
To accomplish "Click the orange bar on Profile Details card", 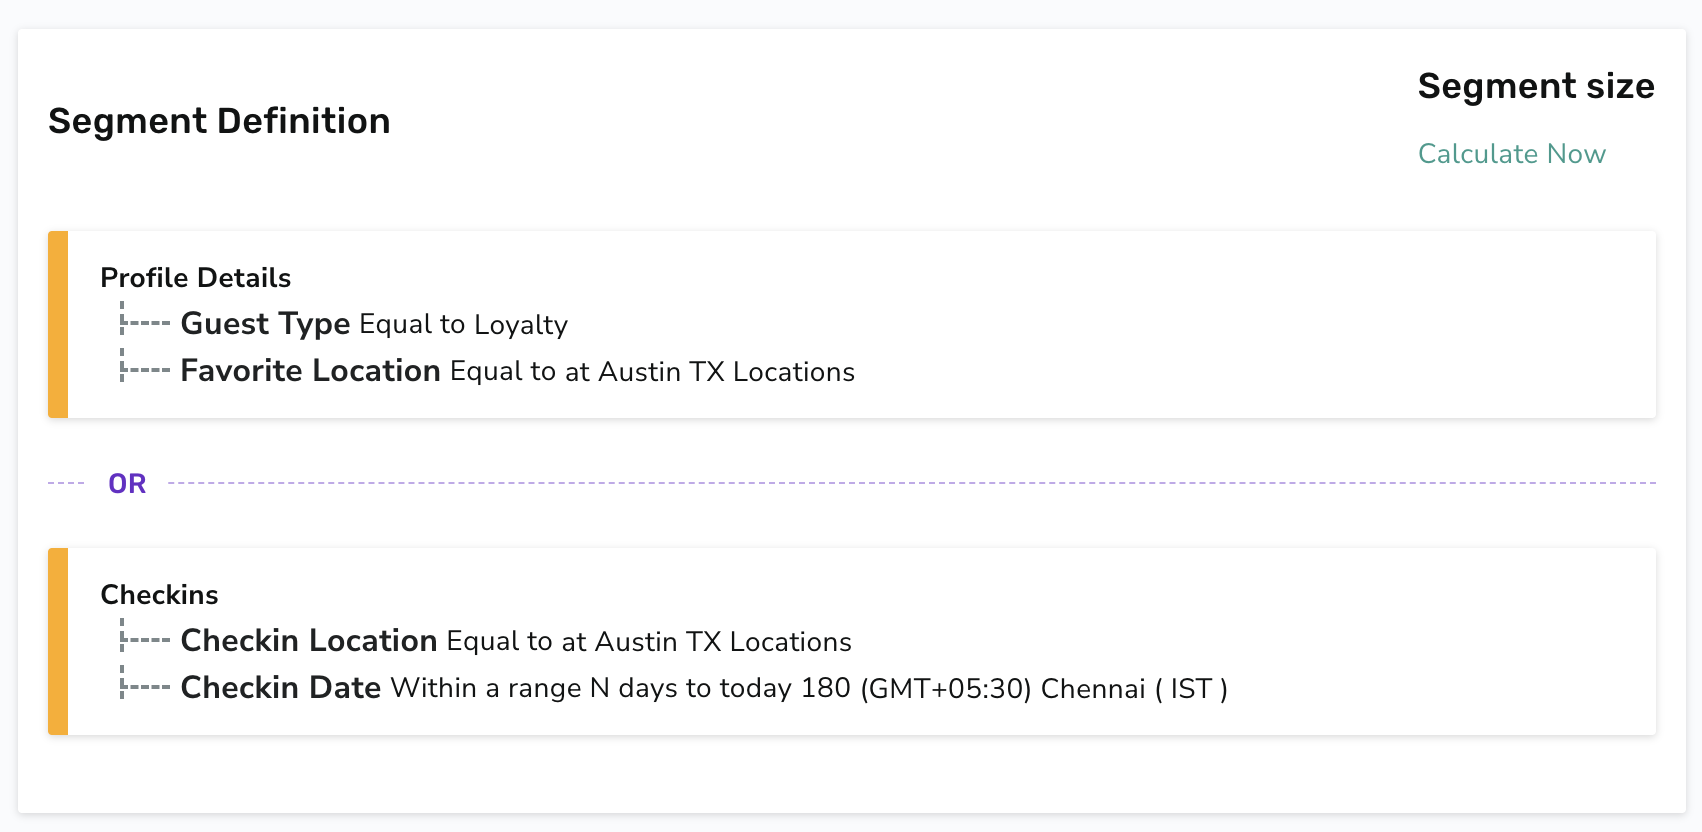I will [58, 324].
